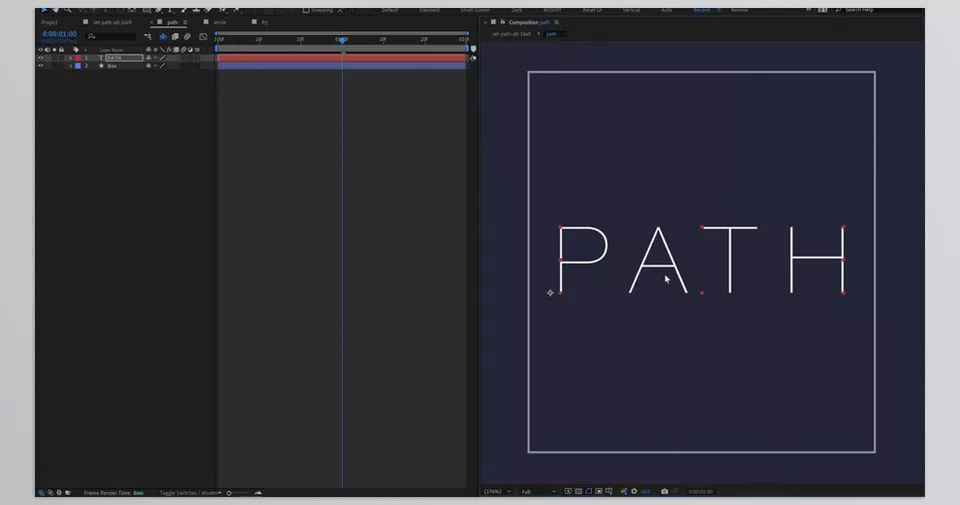Open the workspace overflow chevrons
This screenshot has height=505, width=960.
coord(808,10)
